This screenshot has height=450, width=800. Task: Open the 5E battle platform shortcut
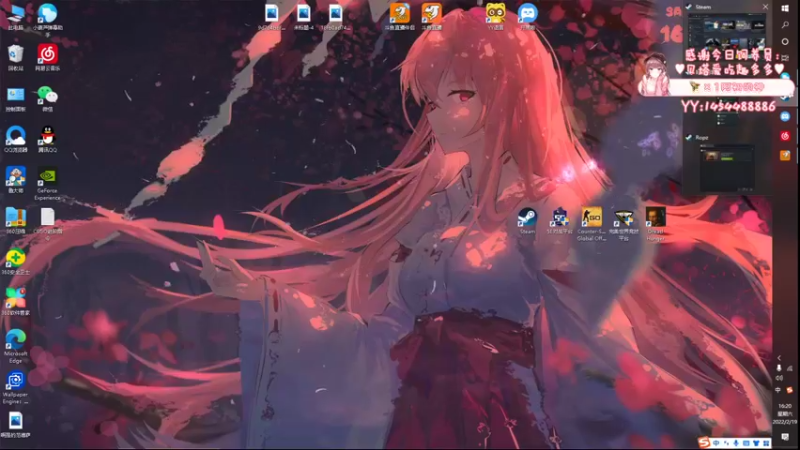pos(559,221)
